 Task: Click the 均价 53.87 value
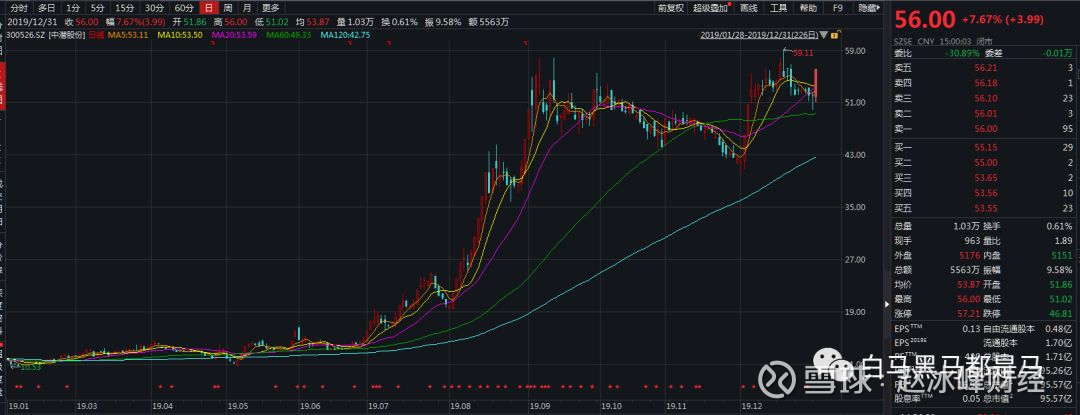[968, 284]
